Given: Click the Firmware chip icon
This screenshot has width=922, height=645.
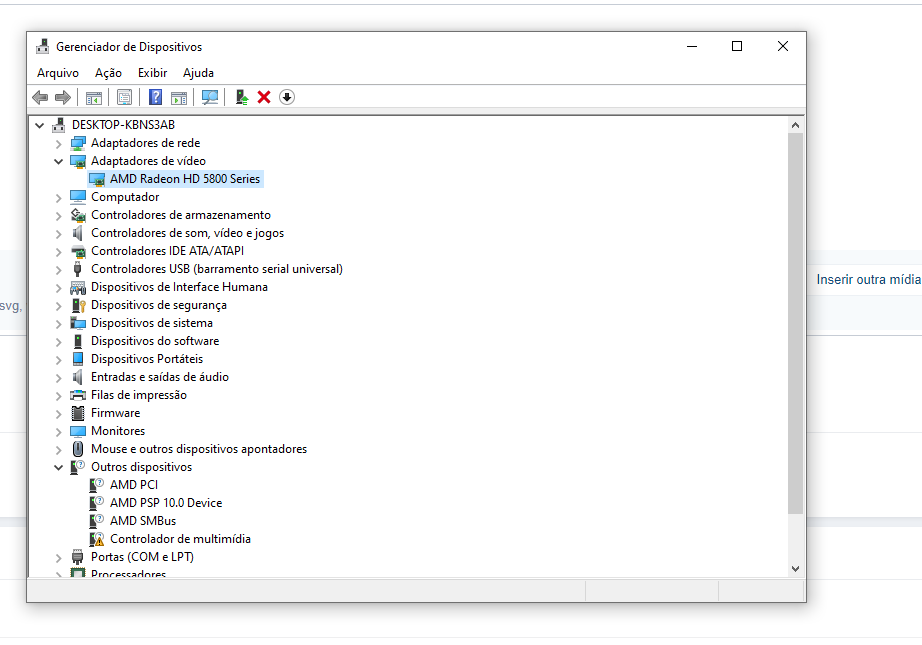Looking at the screenshot, I should [78, 413].
